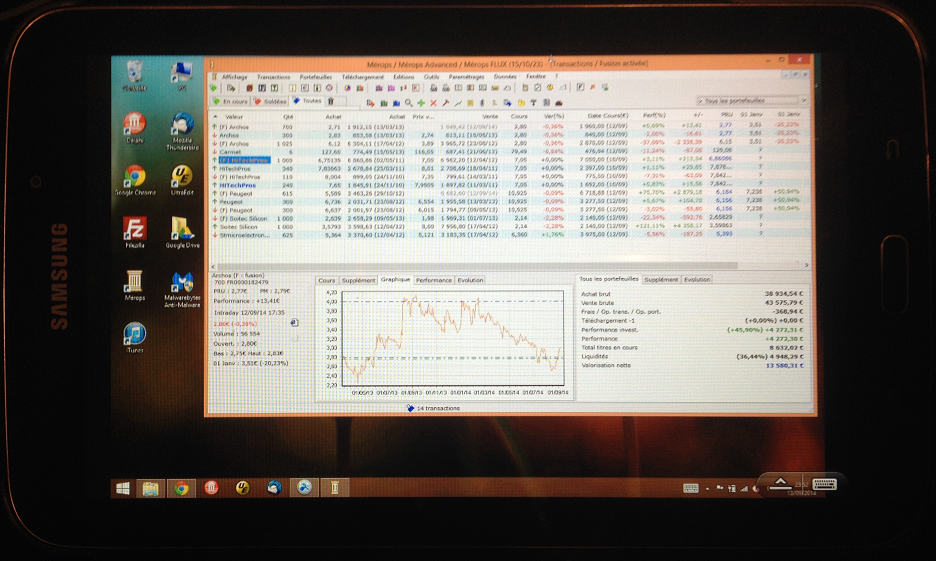Open the FileZilla desktop icon
938x561 pixels.
pos(135,233)
